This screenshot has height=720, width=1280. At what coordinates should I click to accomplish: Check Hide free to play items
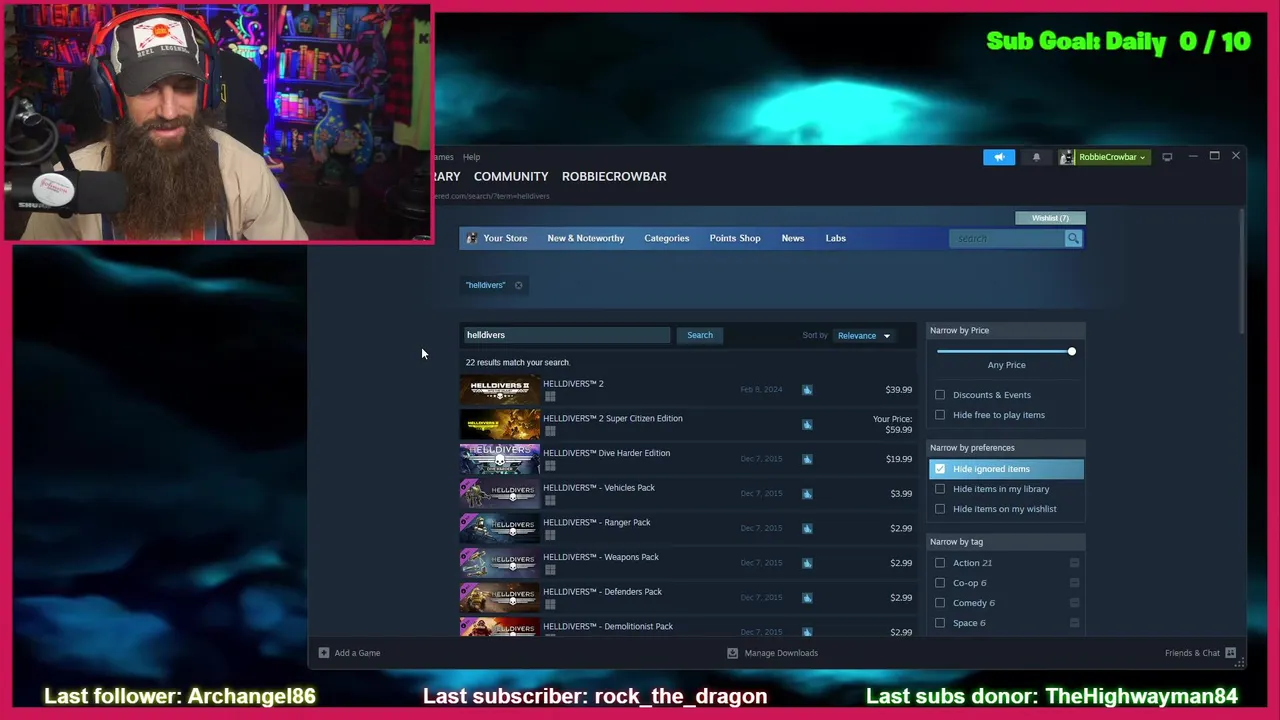(940, 415)
